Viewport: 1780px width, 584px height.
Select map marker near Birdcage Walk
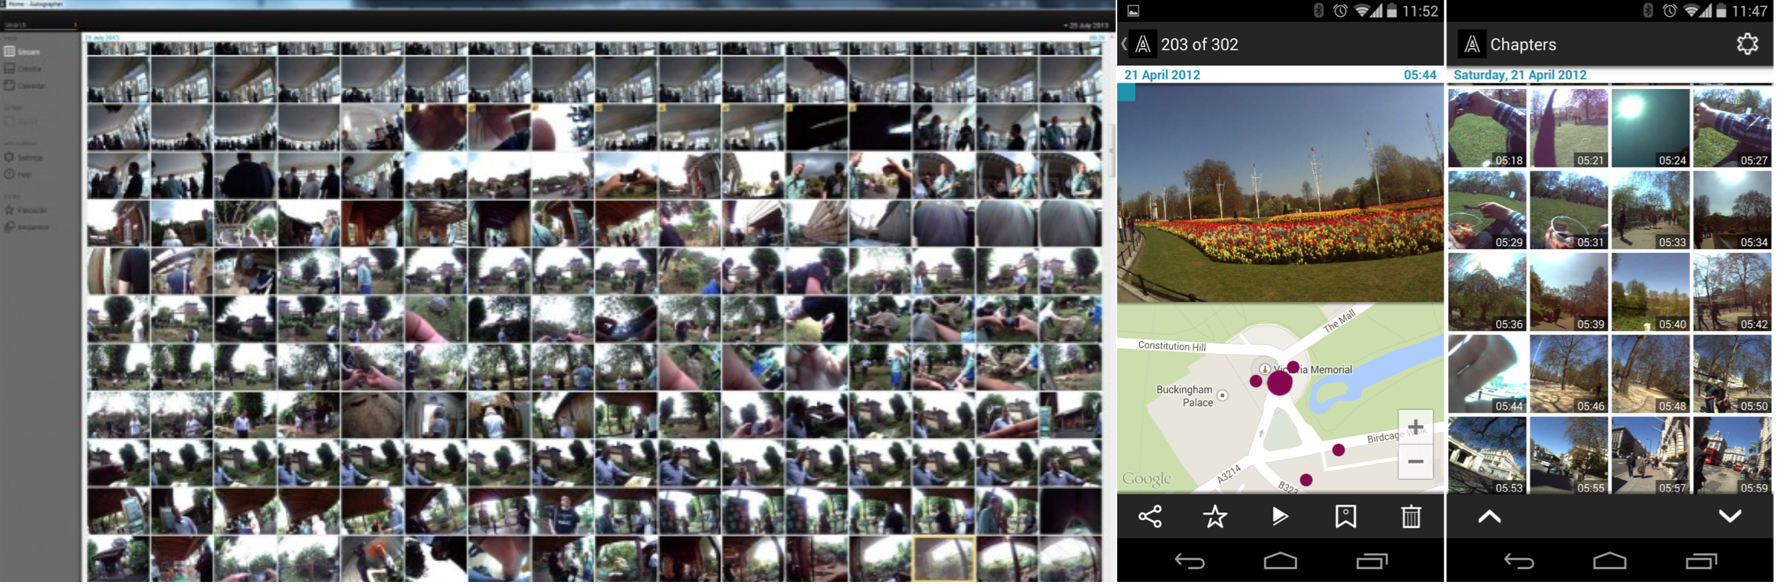pyautogui.click(x=1338, y=450)
